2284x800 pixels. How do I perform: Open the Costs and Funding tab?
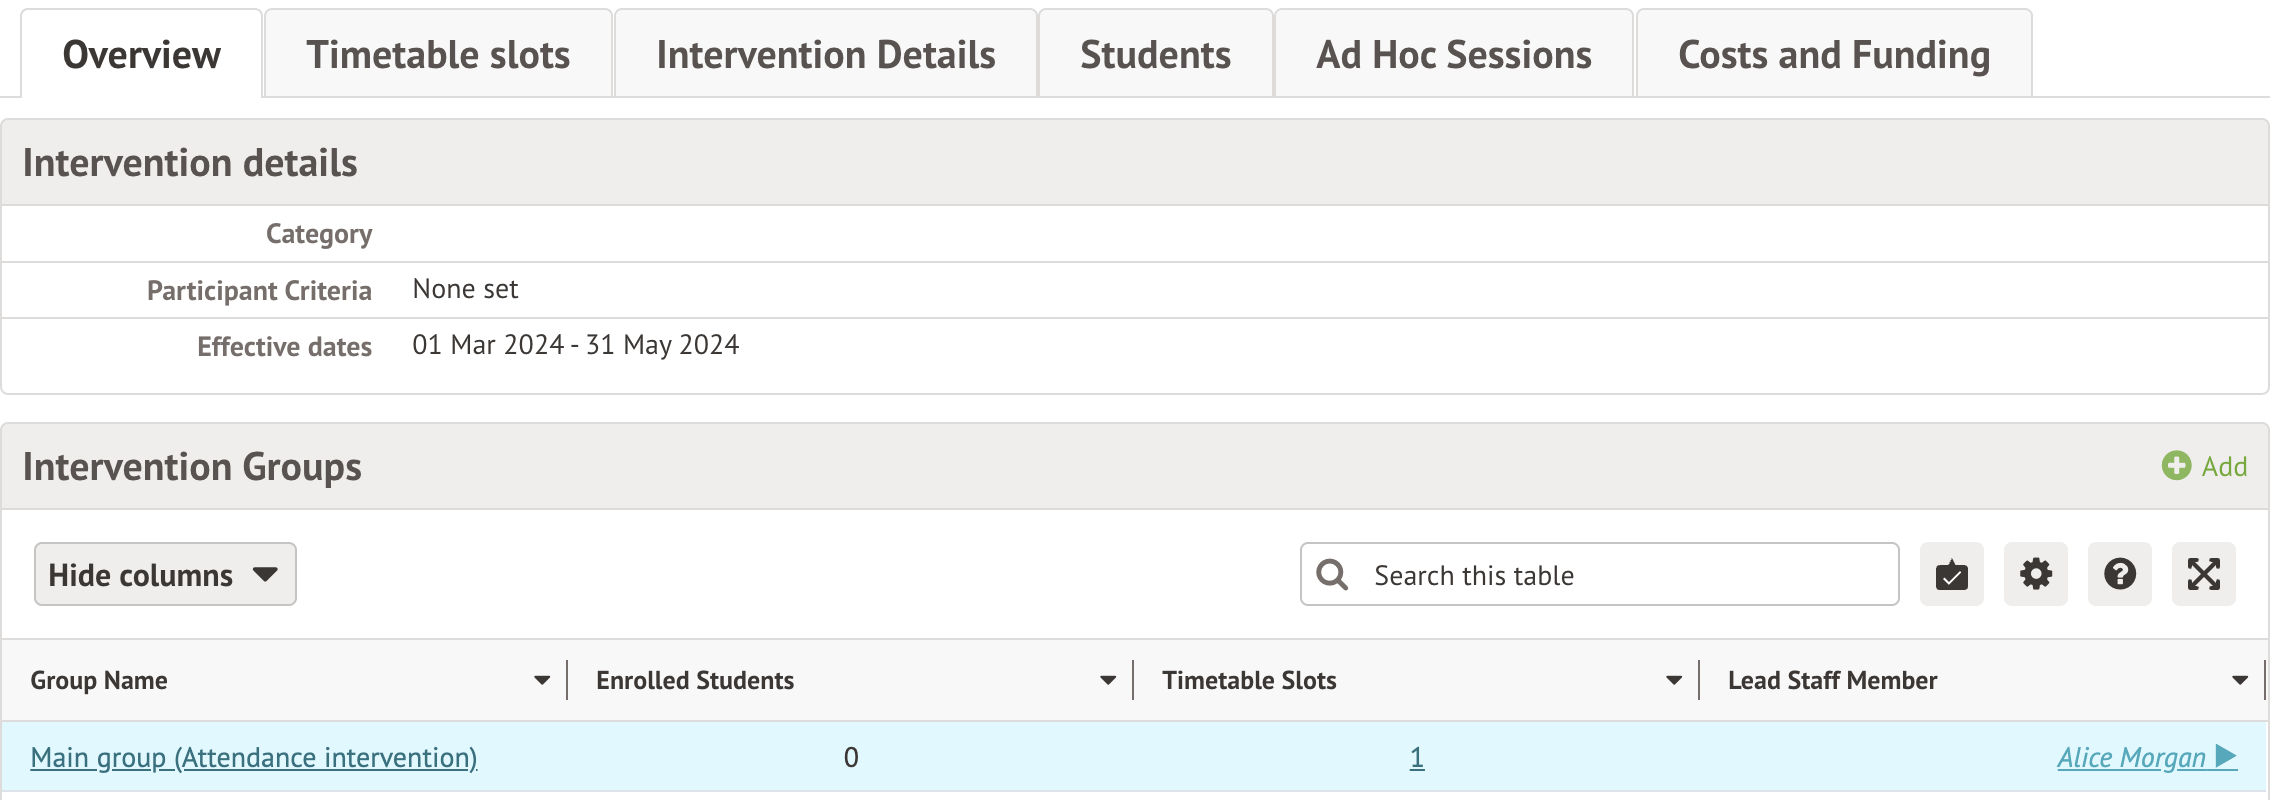click(1833, 55)
